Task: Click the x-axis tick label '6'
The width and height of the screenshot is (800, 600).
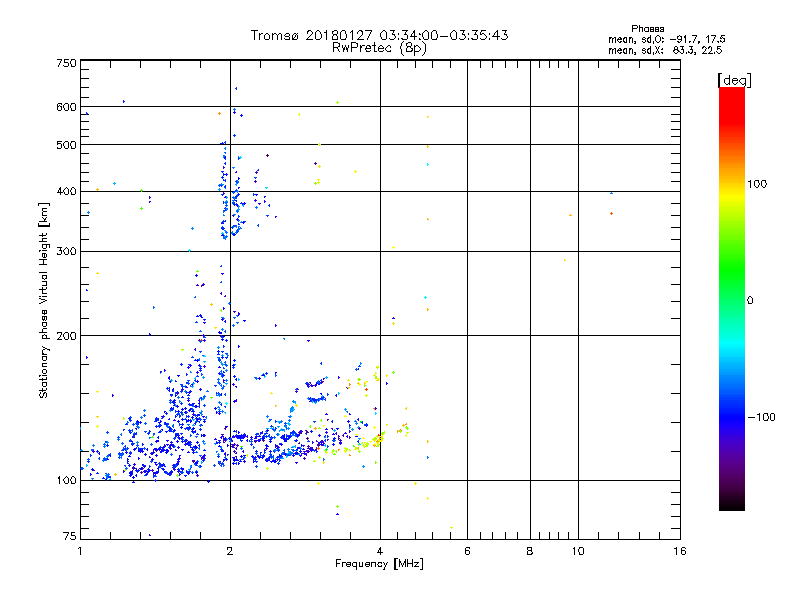Action: (467, 551)
